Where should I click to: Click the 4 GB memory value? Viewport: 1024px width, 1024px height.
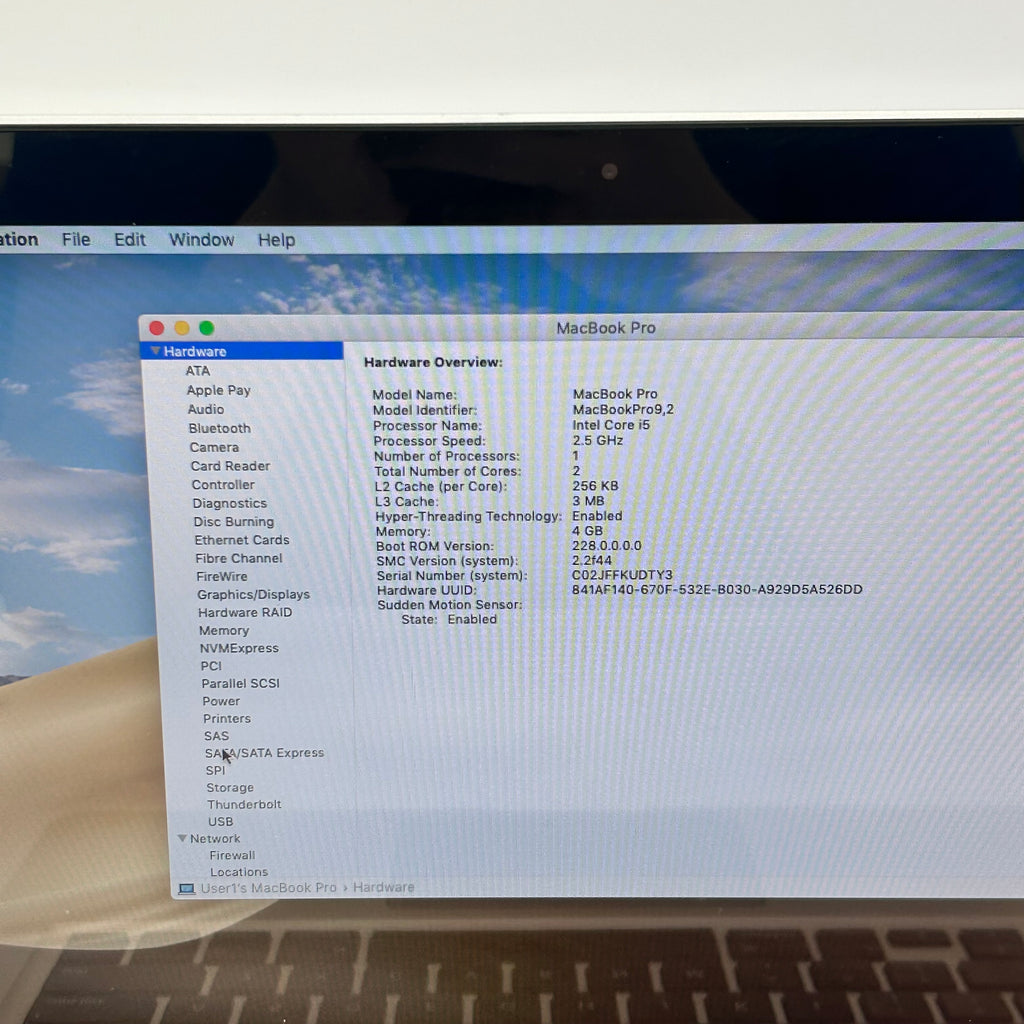[587, 531]
